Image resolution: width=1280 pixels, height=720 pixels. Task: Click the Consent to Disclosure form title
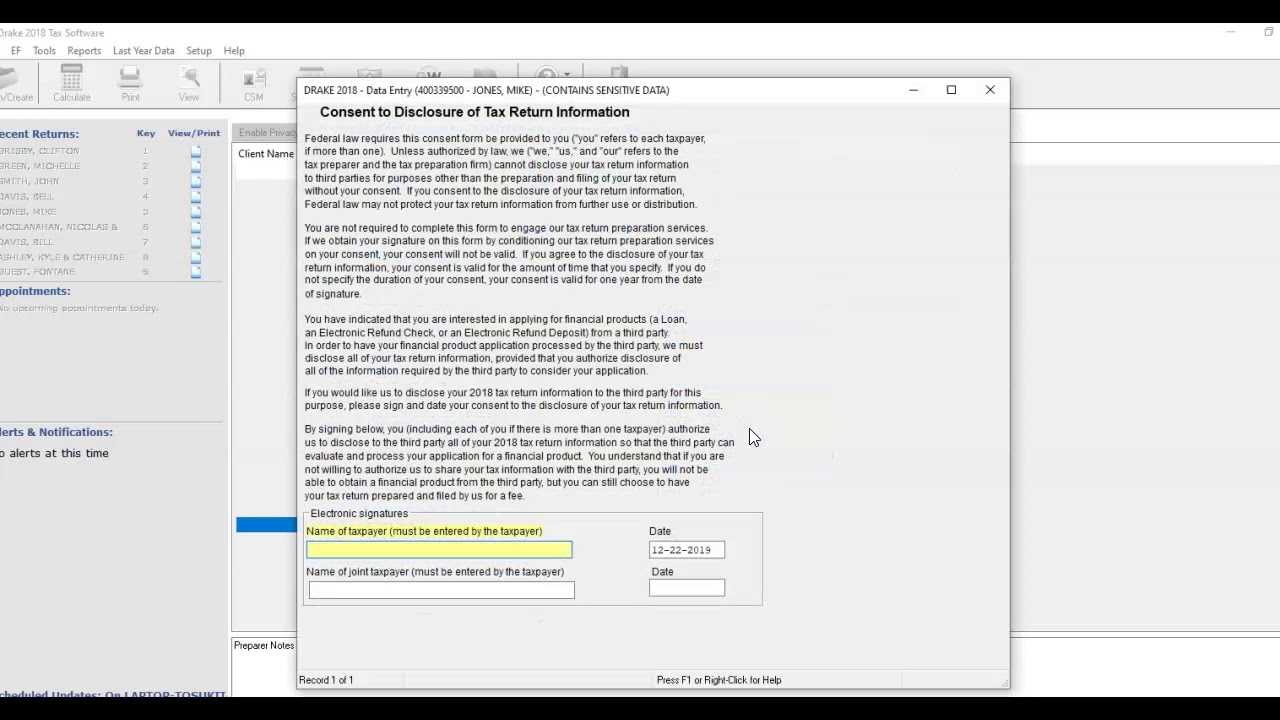click(475, 112)
